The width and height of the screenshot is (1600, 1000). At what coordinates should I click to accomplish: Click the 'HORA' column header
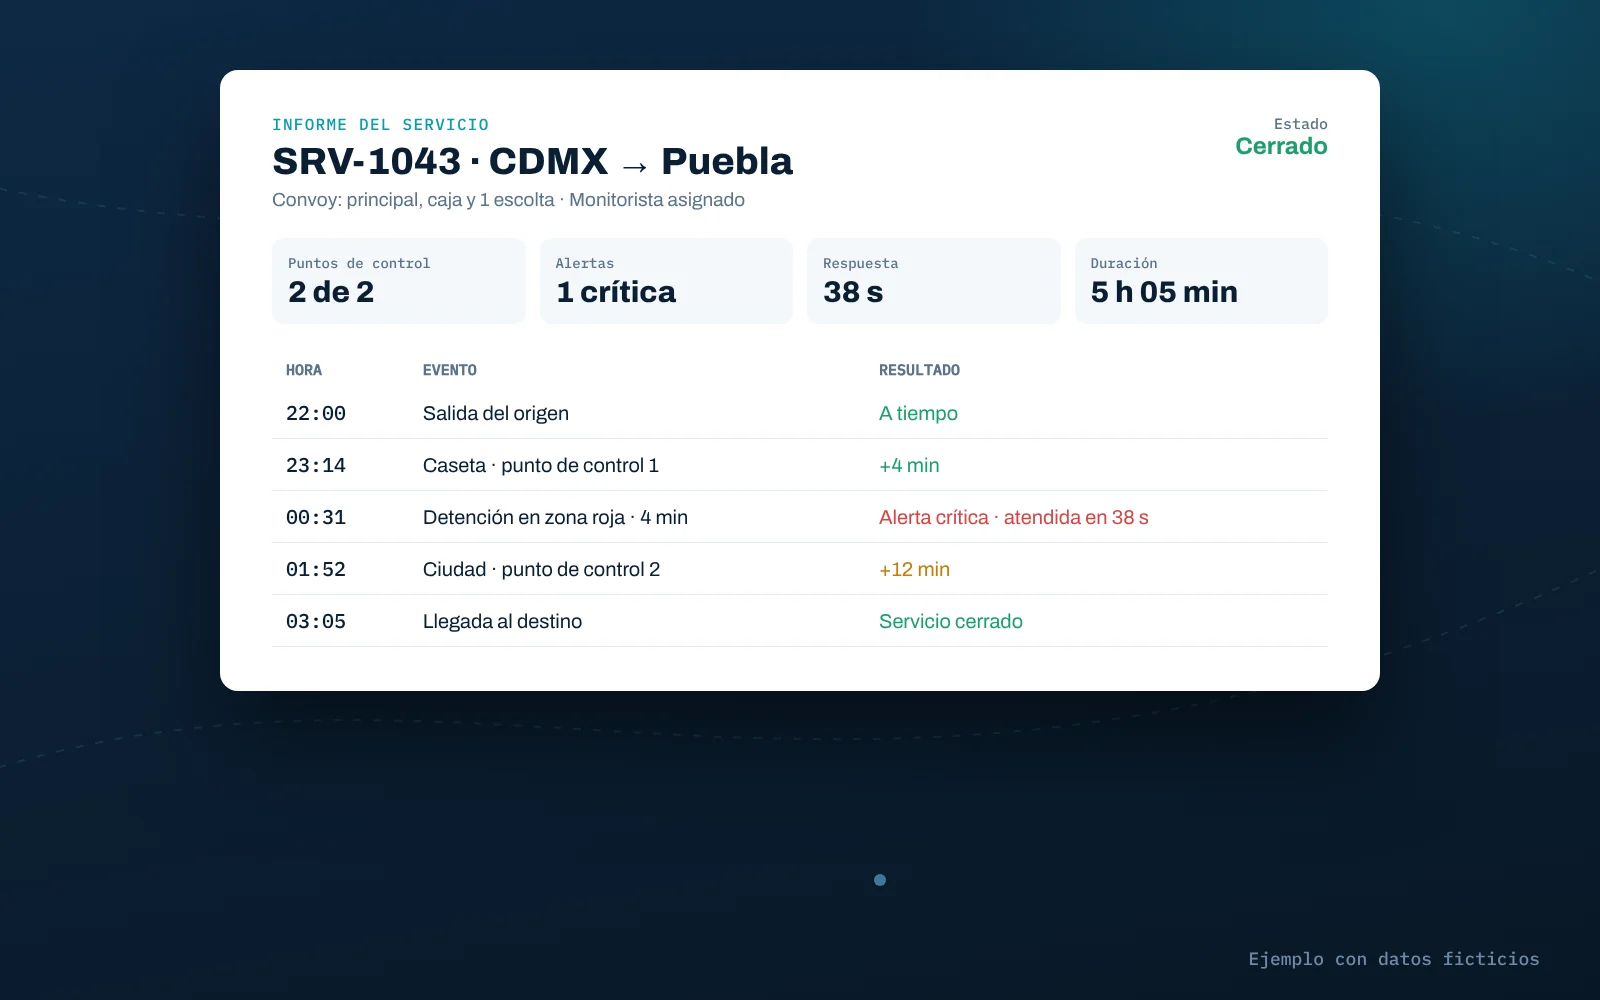[304, 370]
